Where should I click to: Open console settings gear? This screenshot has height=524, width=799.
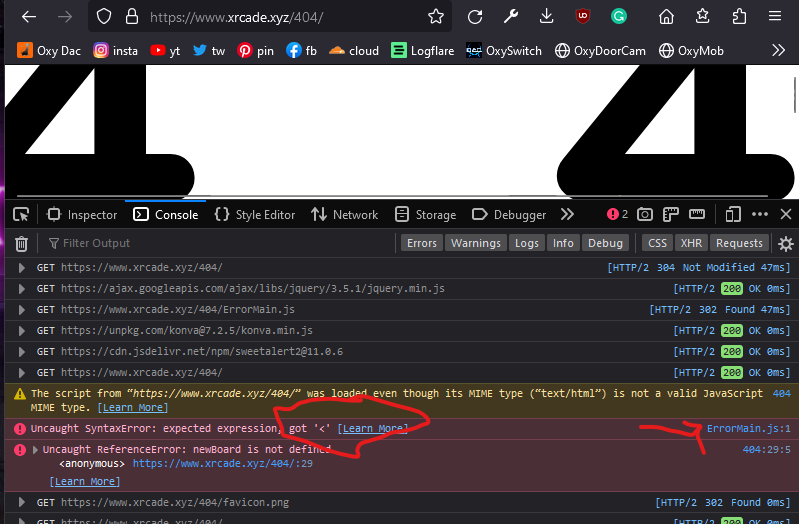tap(786, 244)
